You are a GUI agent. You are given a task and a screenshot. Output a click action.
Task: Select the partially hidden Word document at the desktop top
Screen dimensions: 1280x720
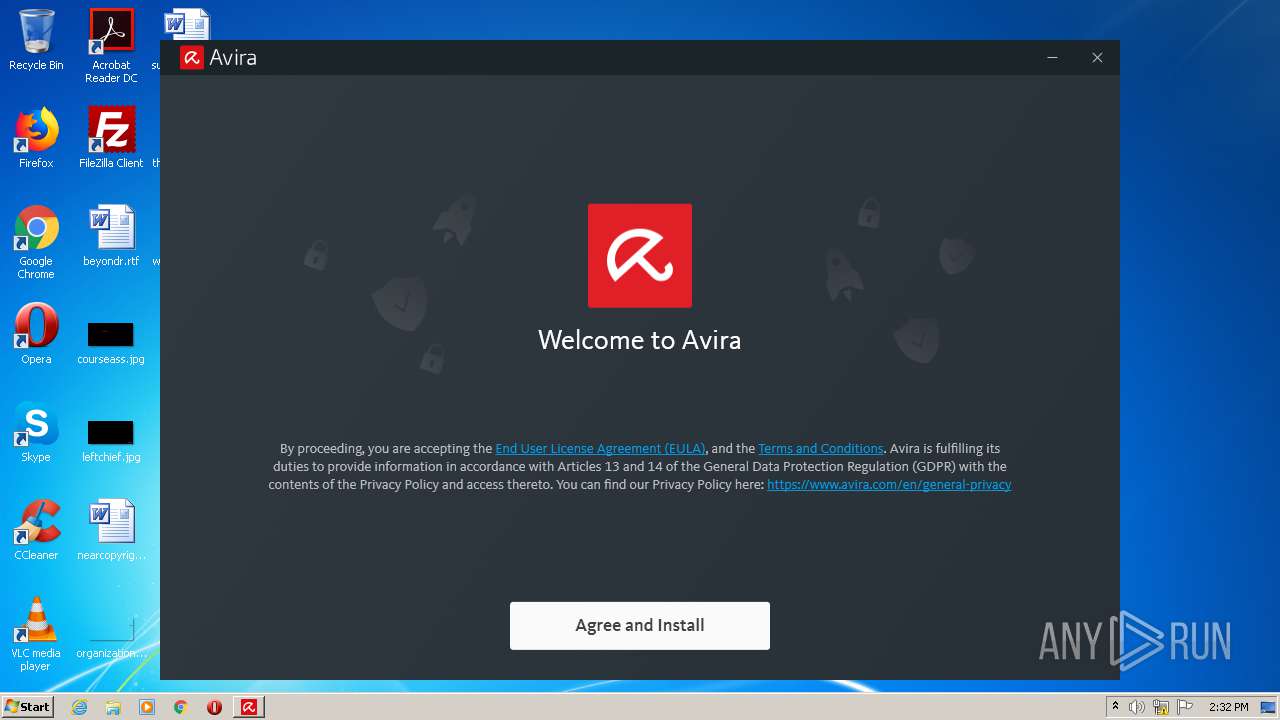(x=186, y=24)
